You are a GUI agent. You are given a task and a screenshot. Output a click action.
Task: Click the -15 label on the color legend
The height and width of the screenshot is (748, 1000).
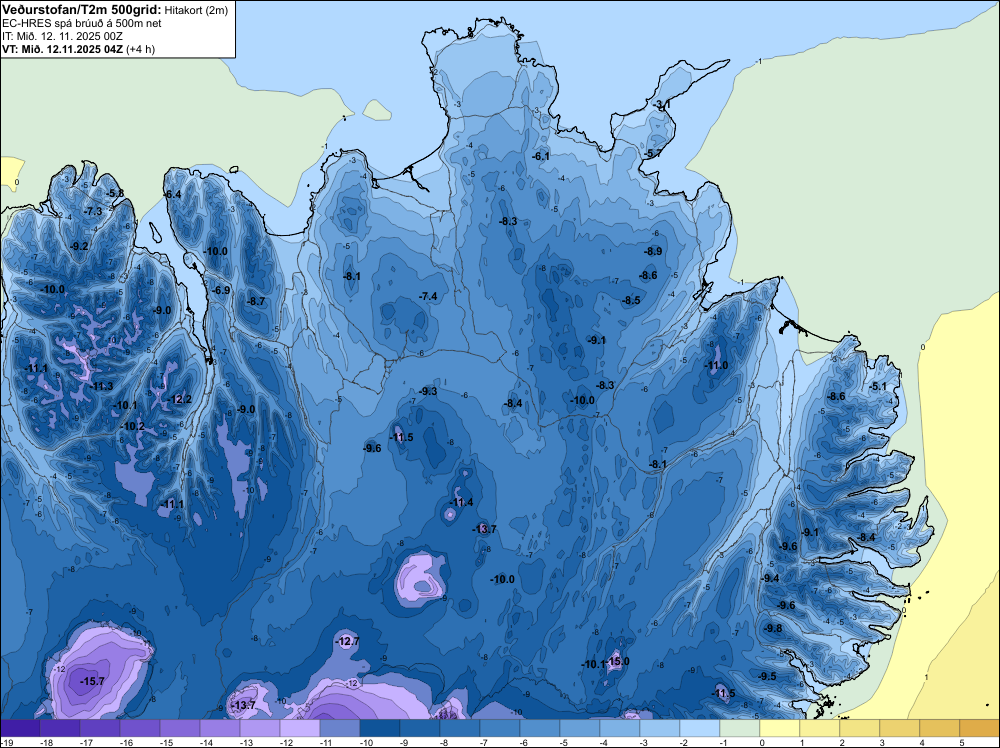[166, 742]
